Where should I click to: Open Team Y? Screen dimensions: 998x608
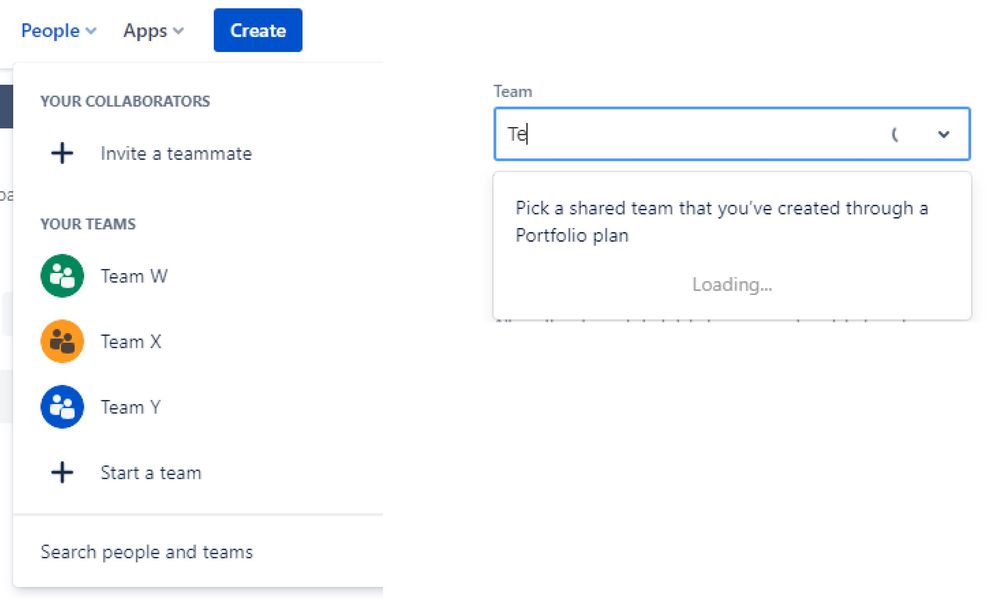click(130, 407)
